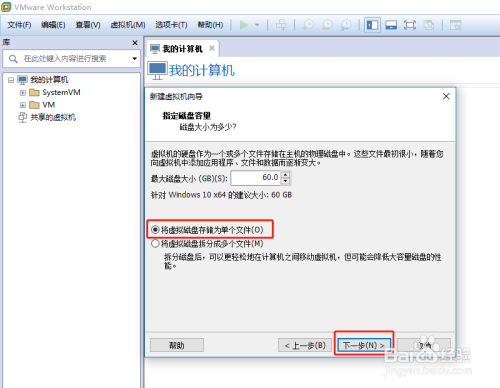500x388 pixels.
Task: Close the 新建虚拟机向导 dialog
Action: [446, 96]
